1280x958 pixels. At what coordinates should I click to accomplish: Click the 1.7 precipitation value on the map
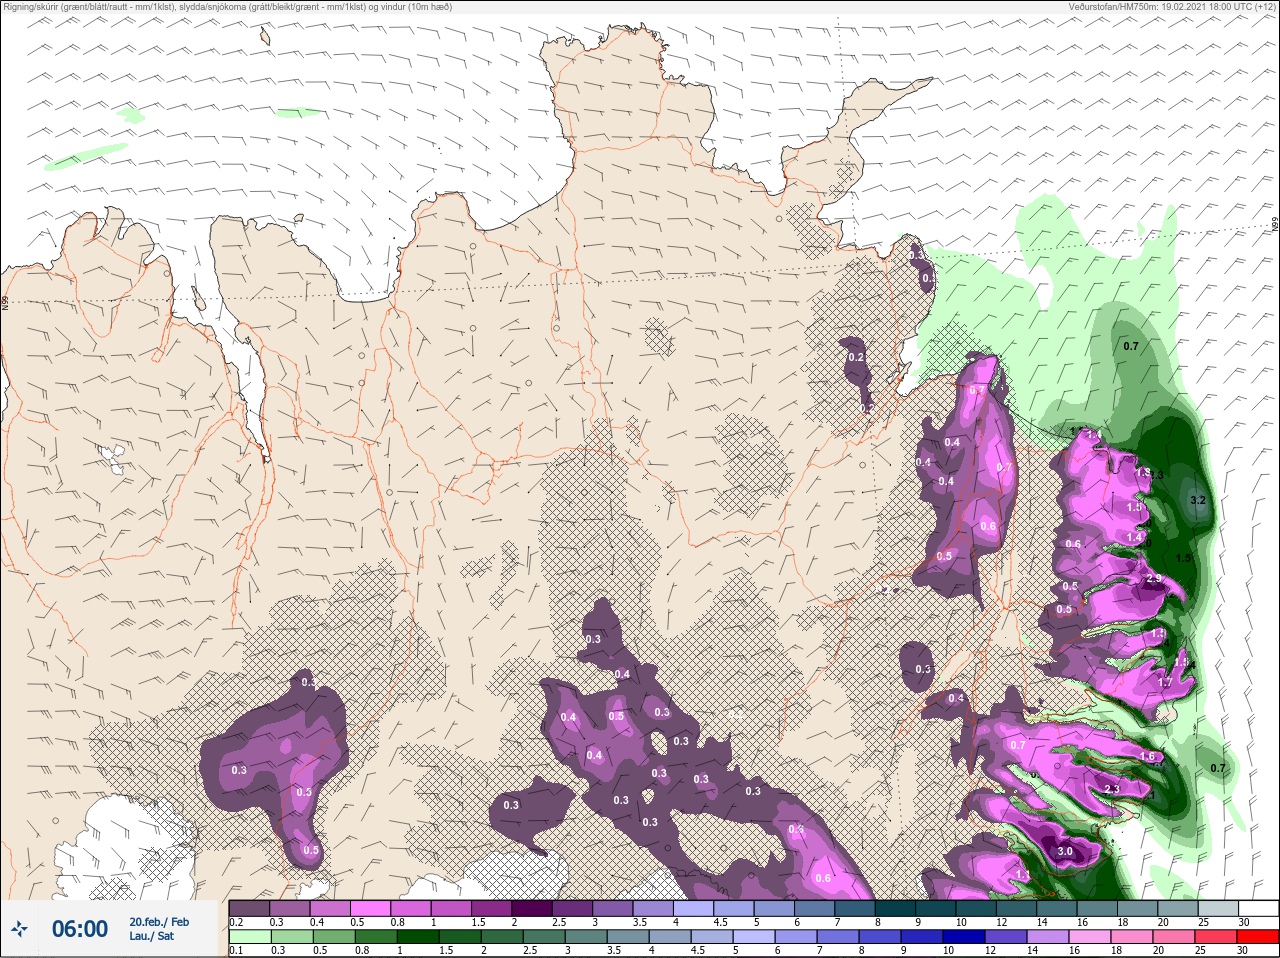pos(1165,682)
